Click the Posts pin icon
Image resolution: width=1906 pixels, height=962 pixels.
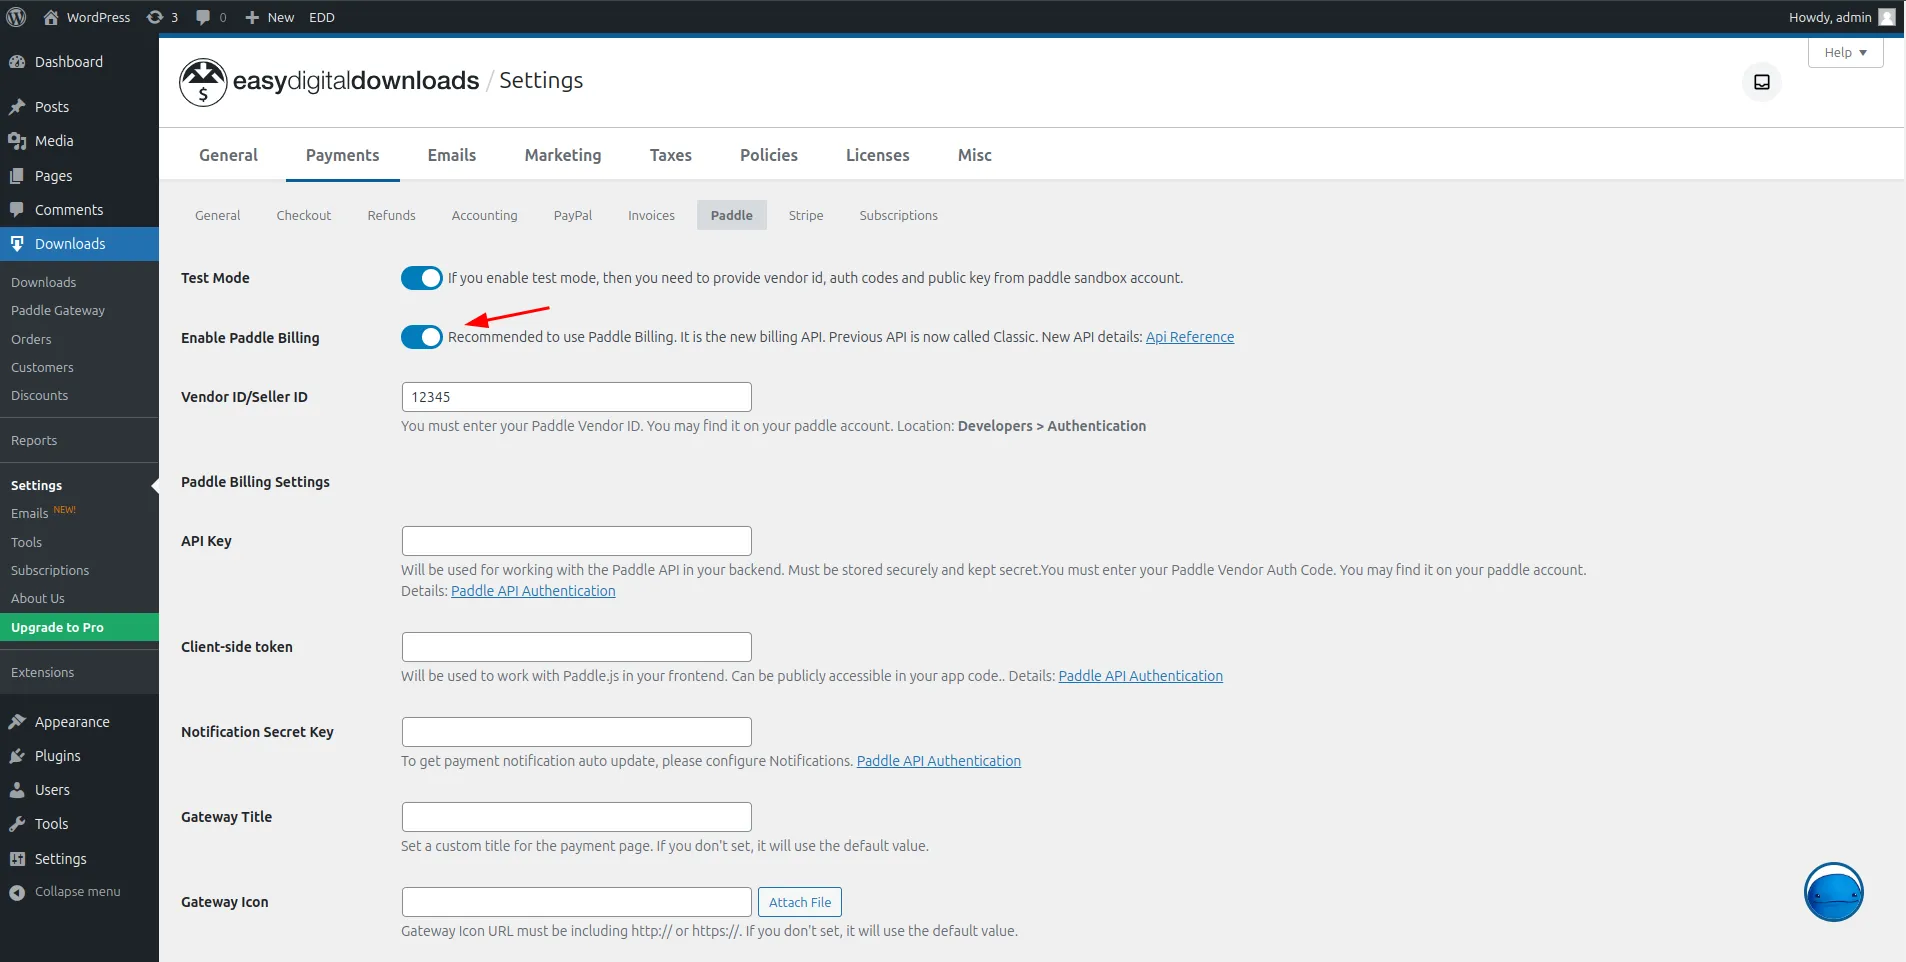tap(17, 106)
